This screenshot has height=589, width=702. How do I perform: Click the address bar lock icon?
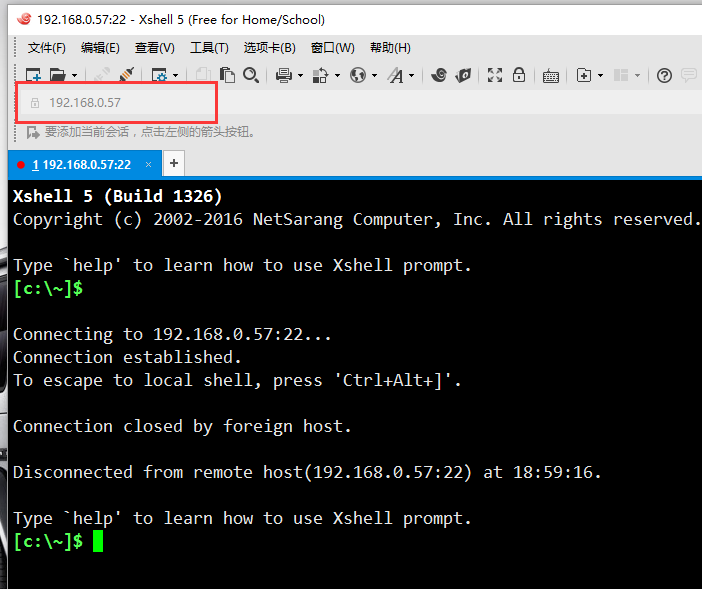tap(34, 103)
